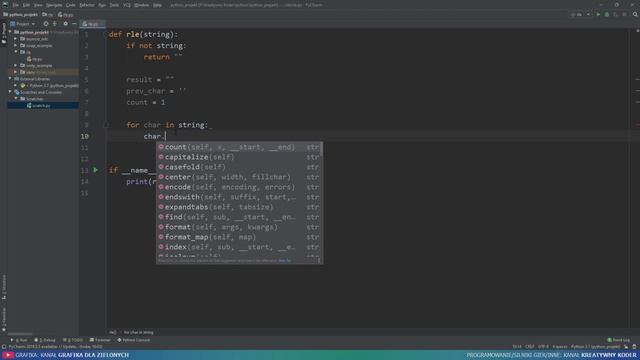Open the VCS menu
The height and width of the screenshot is (360, 640).
pyautogui.click(x=127, y=5)
